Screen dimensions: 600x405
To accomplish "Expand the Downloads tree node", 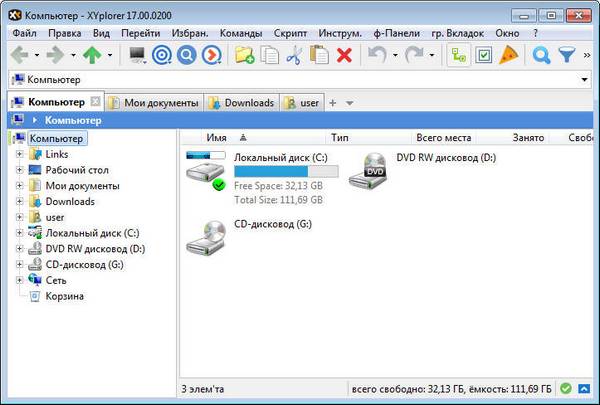I will 19,201.
